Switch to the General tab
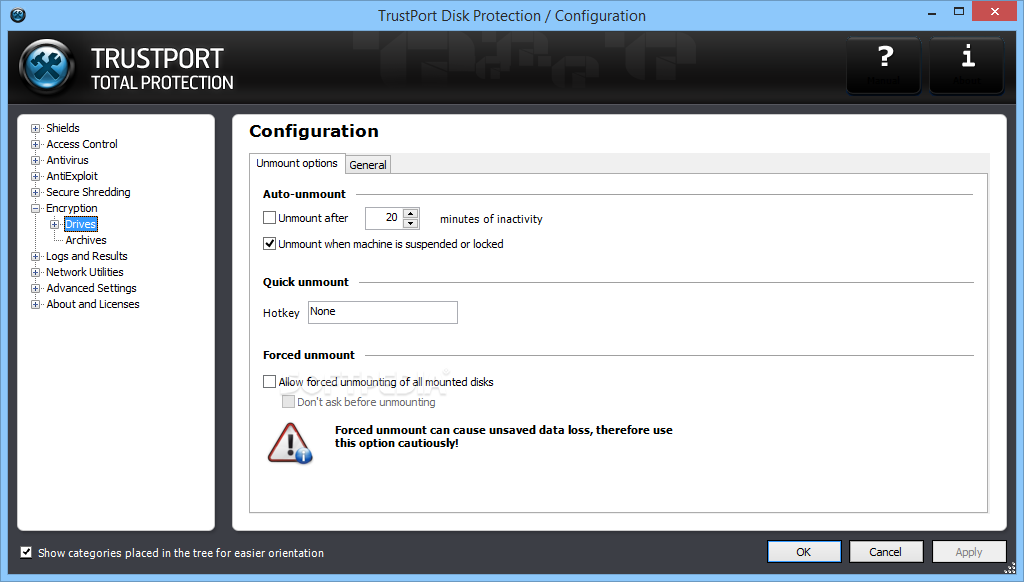This screenshot has width=1024, height=582. click(368, 165)
